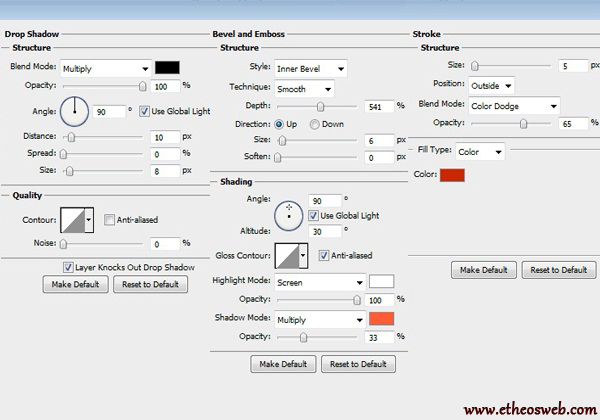Open the Stroke Fill Type dropdown
This screenshot has width=600, height=420.
click(x=480, y=152)
